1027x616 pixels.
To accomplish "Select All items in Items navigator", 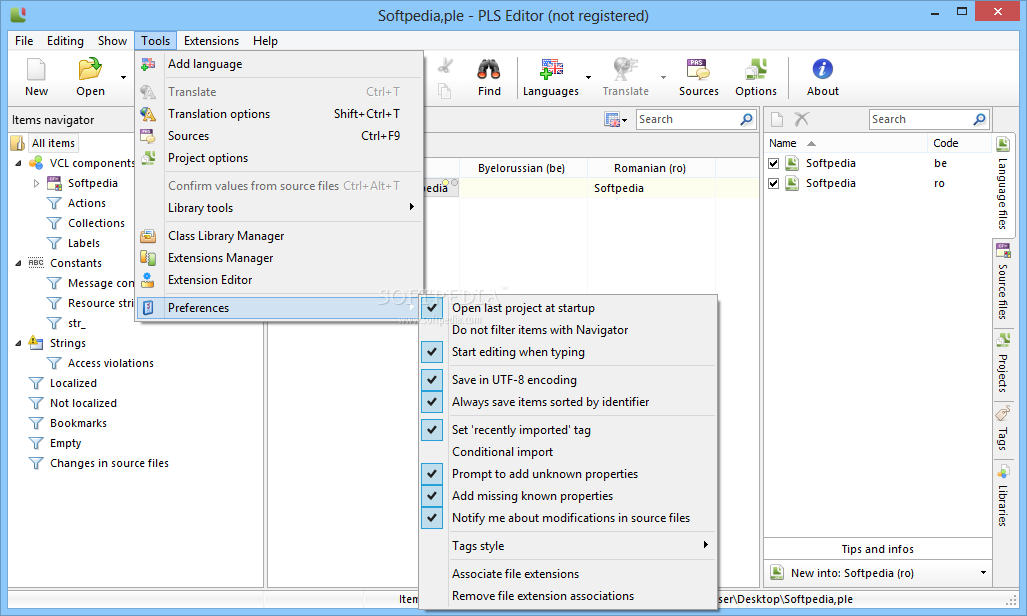I will click(54, 143).
